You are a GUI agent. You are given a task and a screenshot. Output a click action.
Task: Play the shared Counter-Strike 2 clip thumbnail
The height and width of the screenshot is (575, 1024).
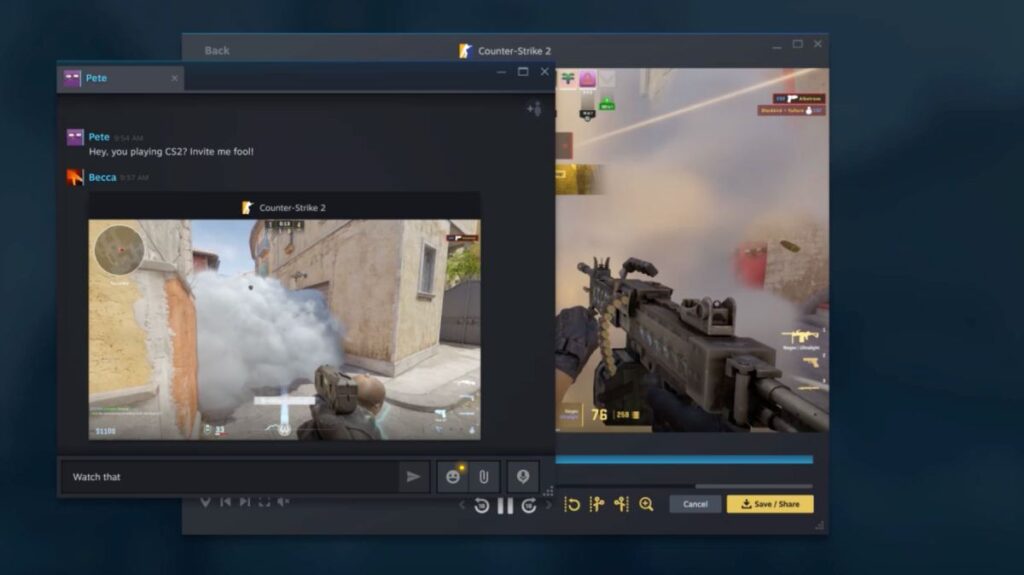pos(285,329)
